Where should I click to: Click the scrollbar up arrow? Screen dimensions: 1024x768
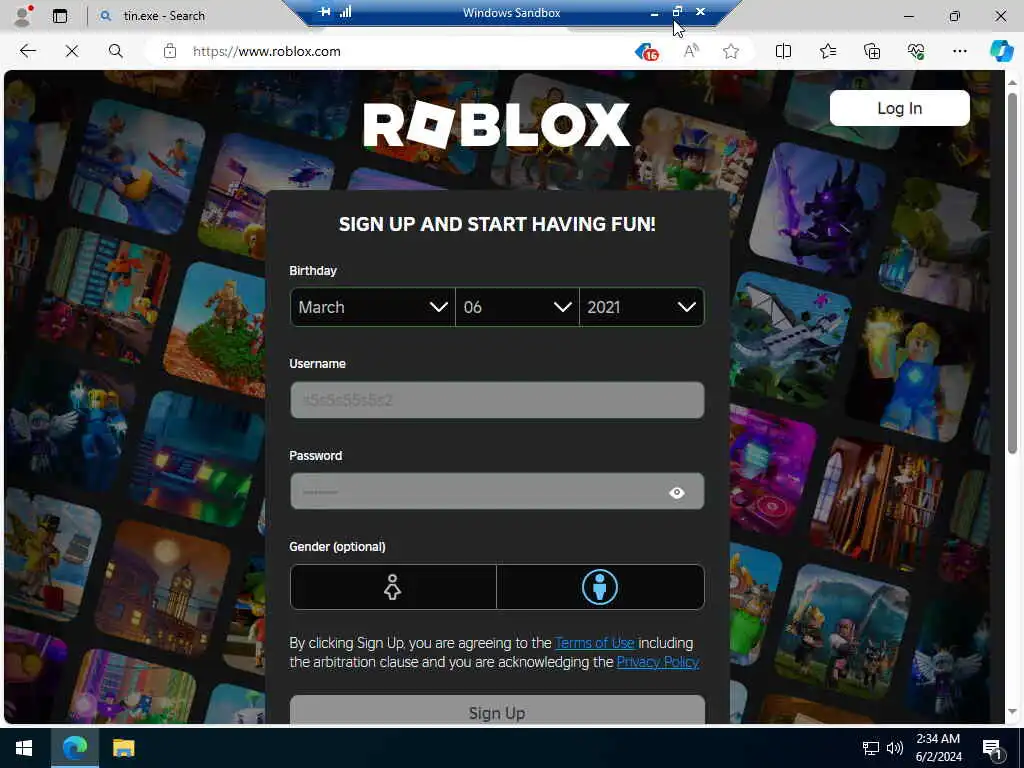1012,83
